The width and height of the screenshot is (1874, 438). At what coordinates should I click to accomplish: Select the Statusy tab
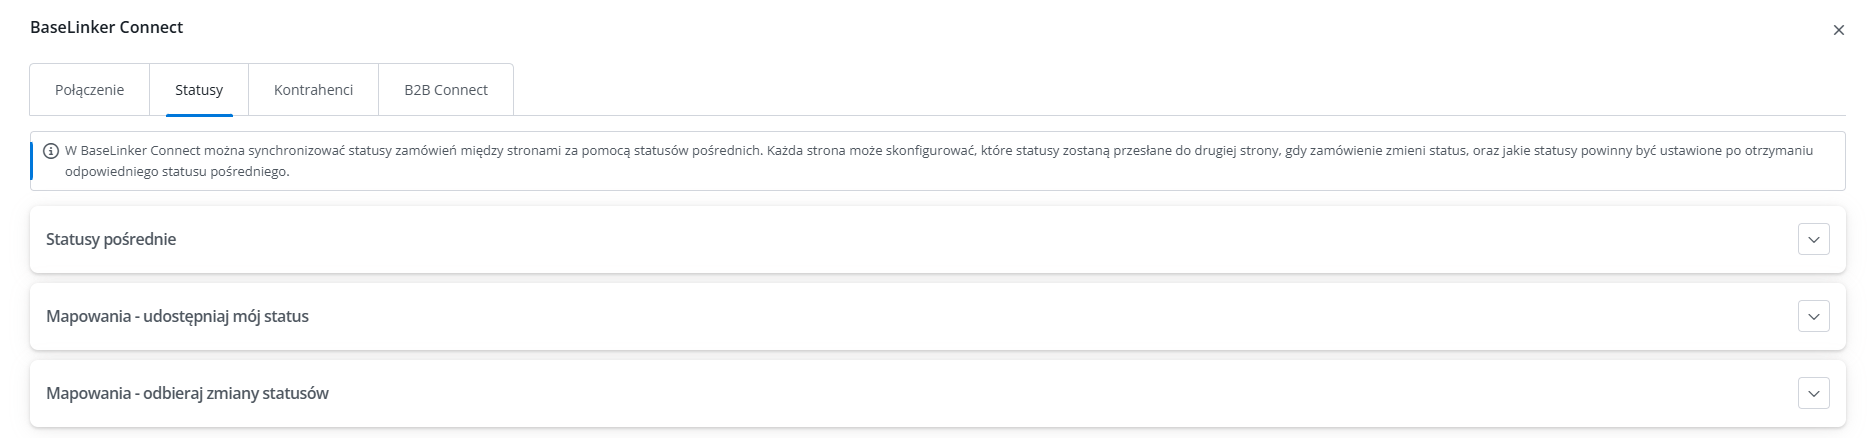click(199, 90)
